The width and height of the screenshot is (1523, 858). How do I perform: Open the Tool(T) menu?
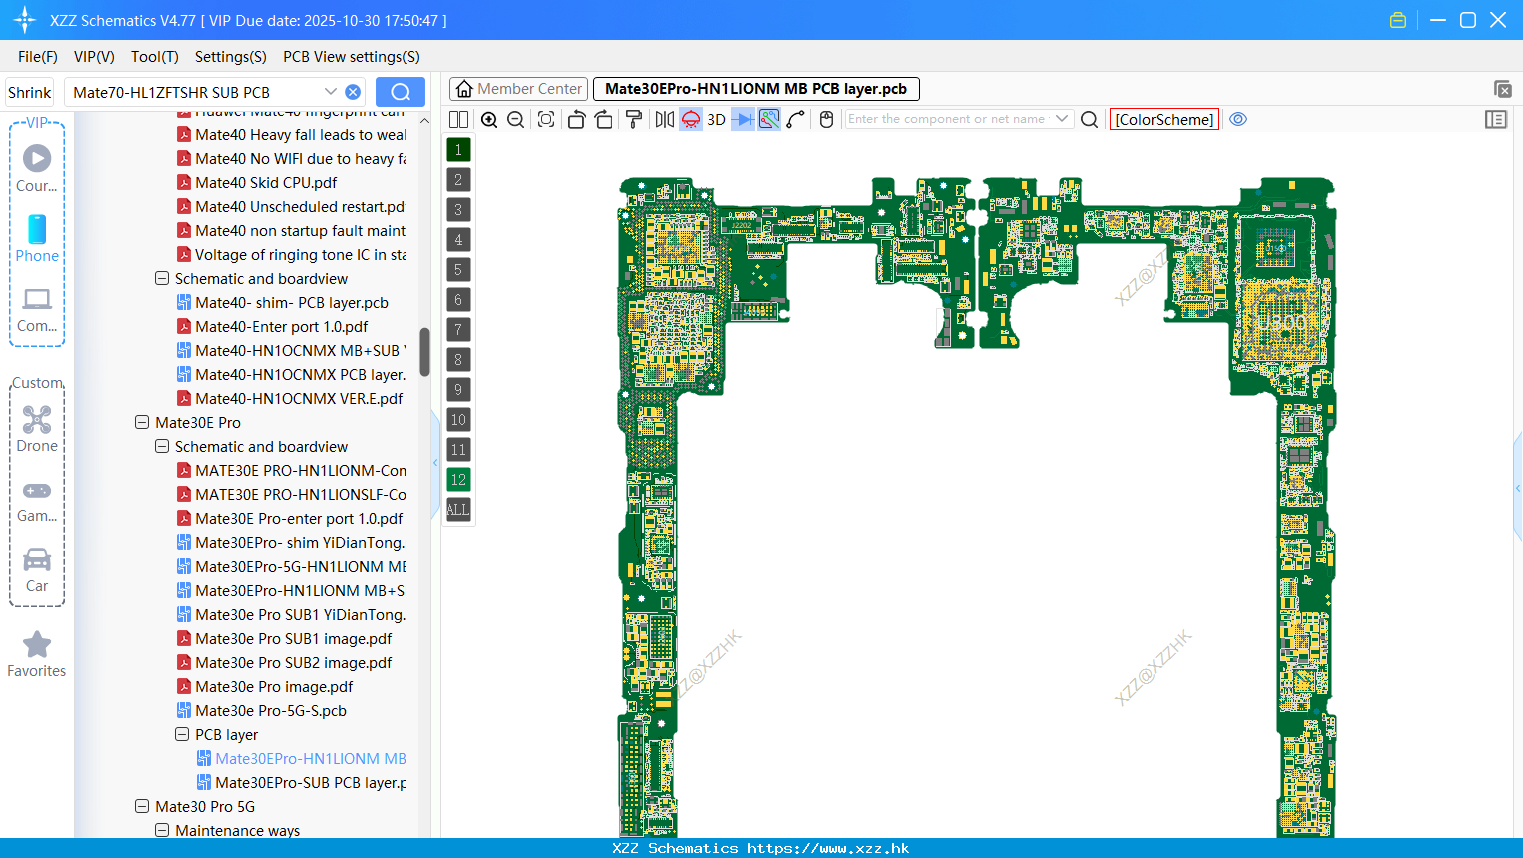155,57
